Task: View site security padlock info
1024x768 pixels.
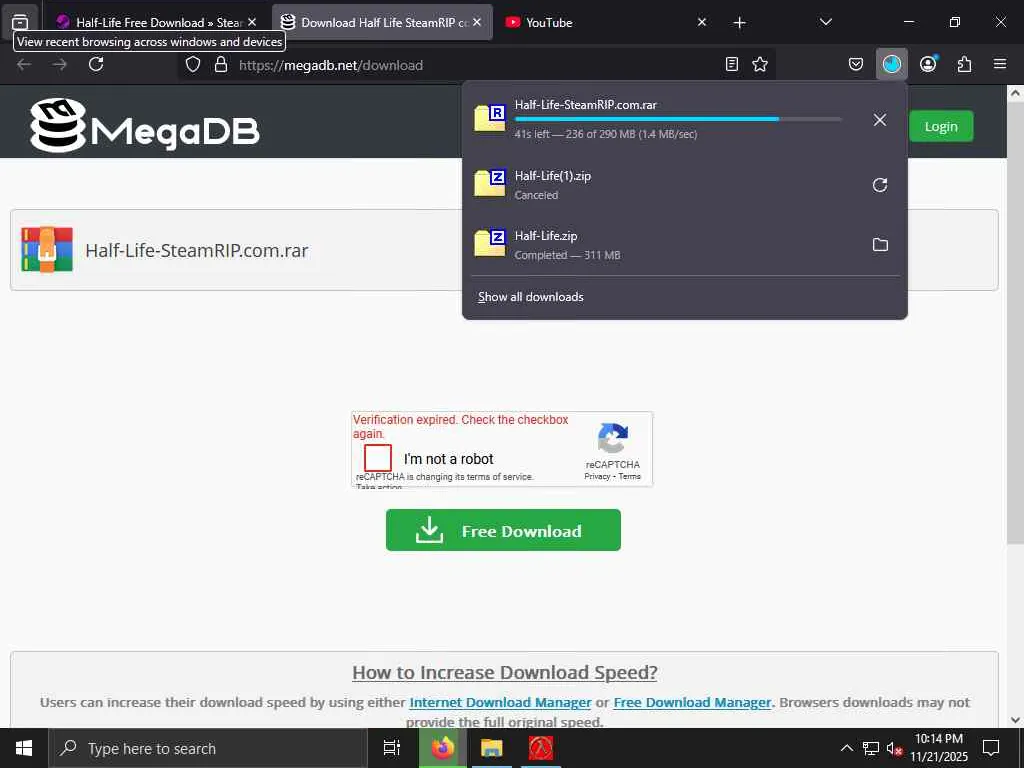Action: (x=221, y=65)
